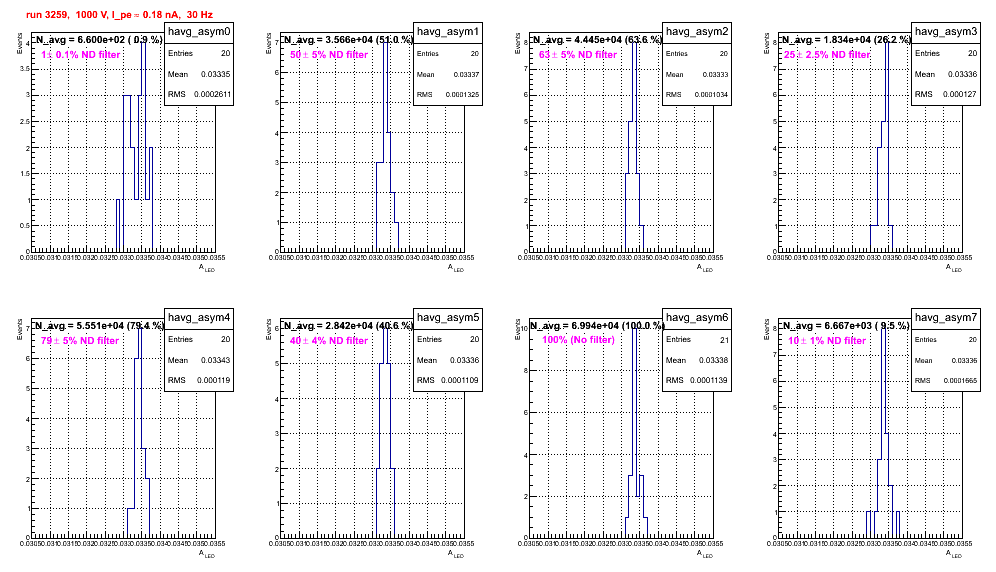
Task: Click RMS 0.0001325 in havg_asym1 stats
Action: [448, 94]
